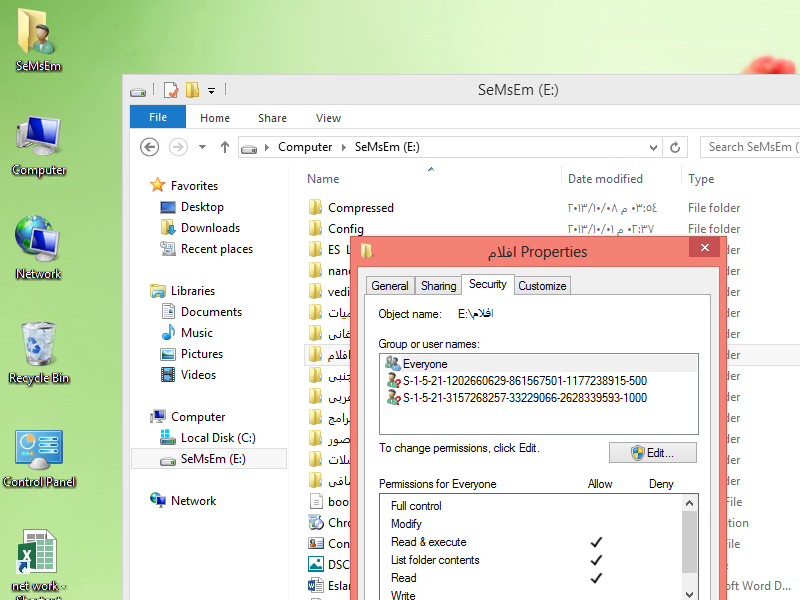Click the drive icon in Explorer title bar

pos(138,91)
